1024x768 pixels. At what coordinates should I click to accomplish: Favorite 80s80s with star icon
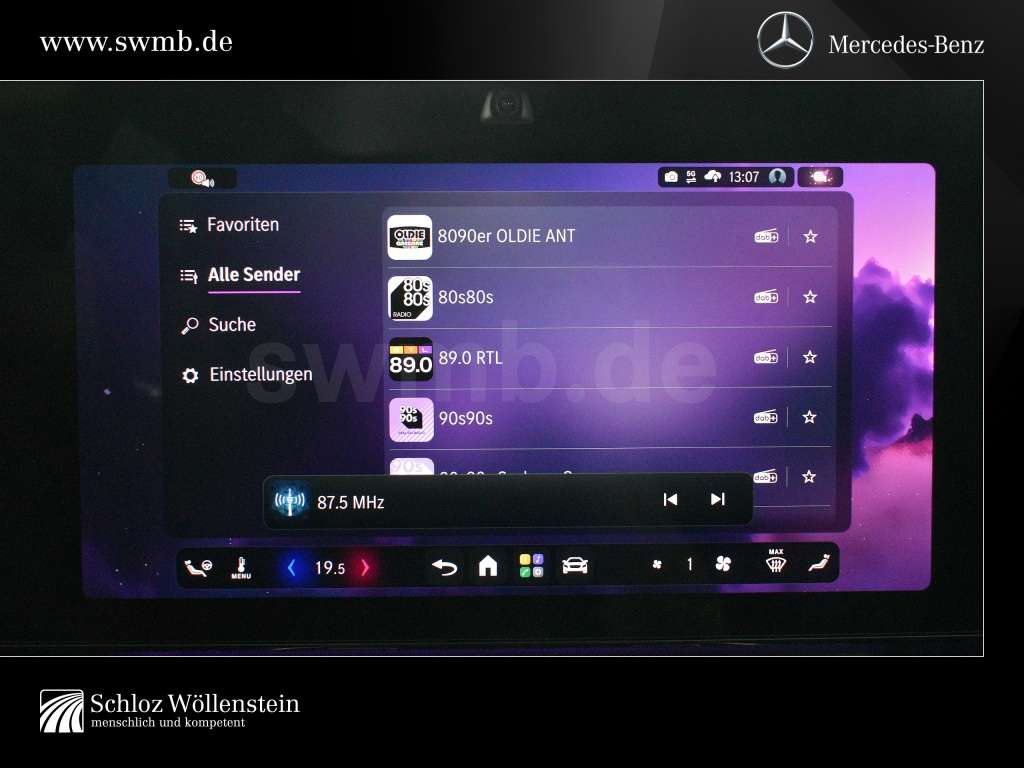click(x=810, y=297)
